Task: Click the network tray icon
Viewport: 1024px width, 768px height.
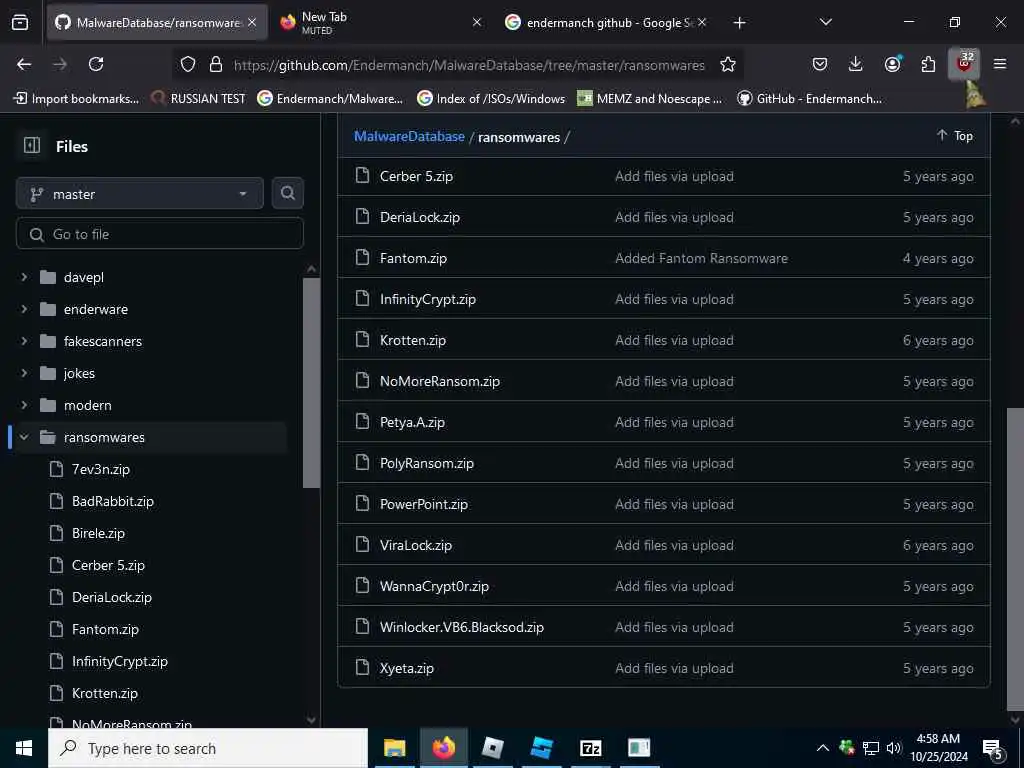Action: coord(871,748)
